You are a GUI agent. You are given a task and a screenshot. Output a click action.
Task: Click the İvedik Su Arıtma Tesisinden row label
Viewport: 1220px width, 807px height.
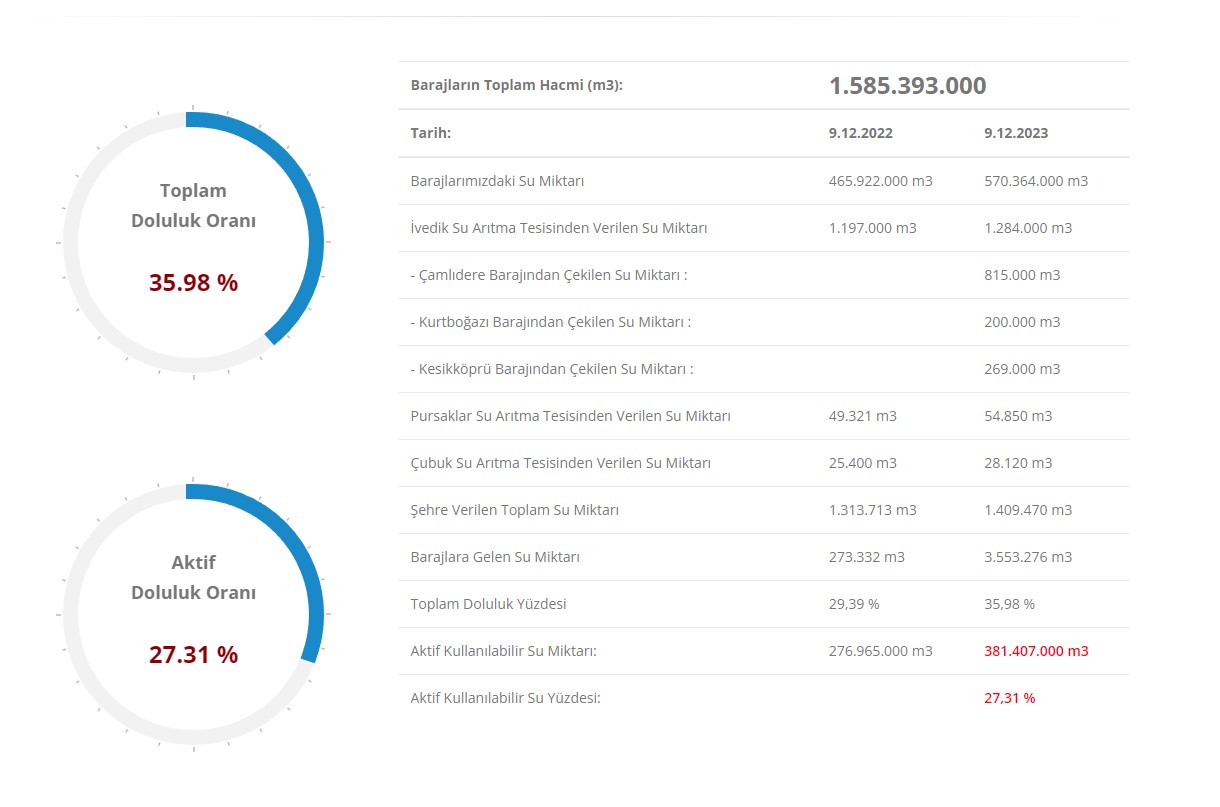pos(558,228)
